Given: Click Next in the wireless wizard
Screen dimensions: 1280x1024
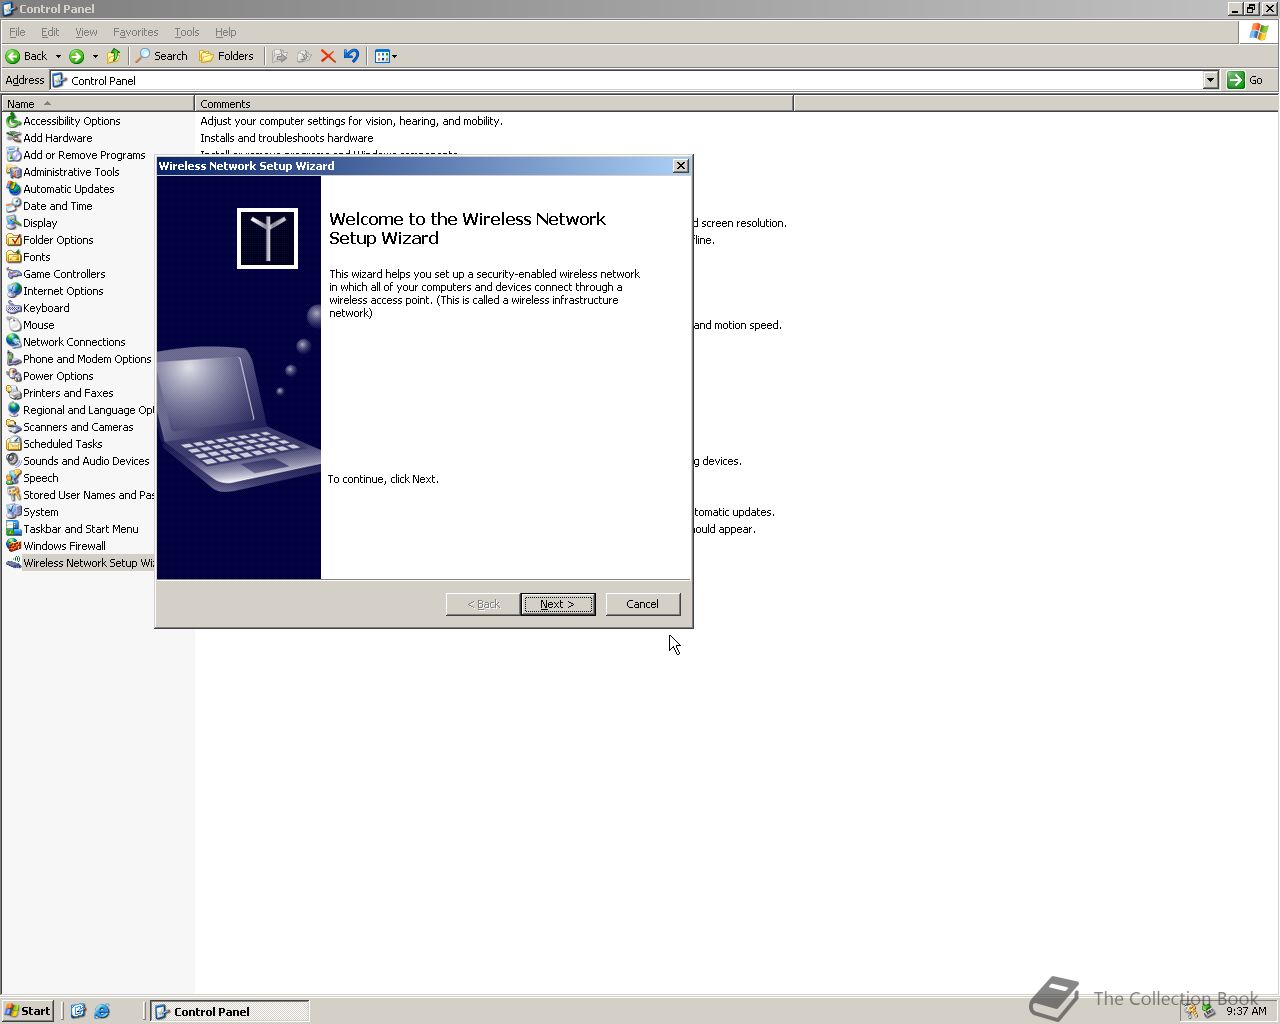Looking at the screenshot, I should coord(558,604).
